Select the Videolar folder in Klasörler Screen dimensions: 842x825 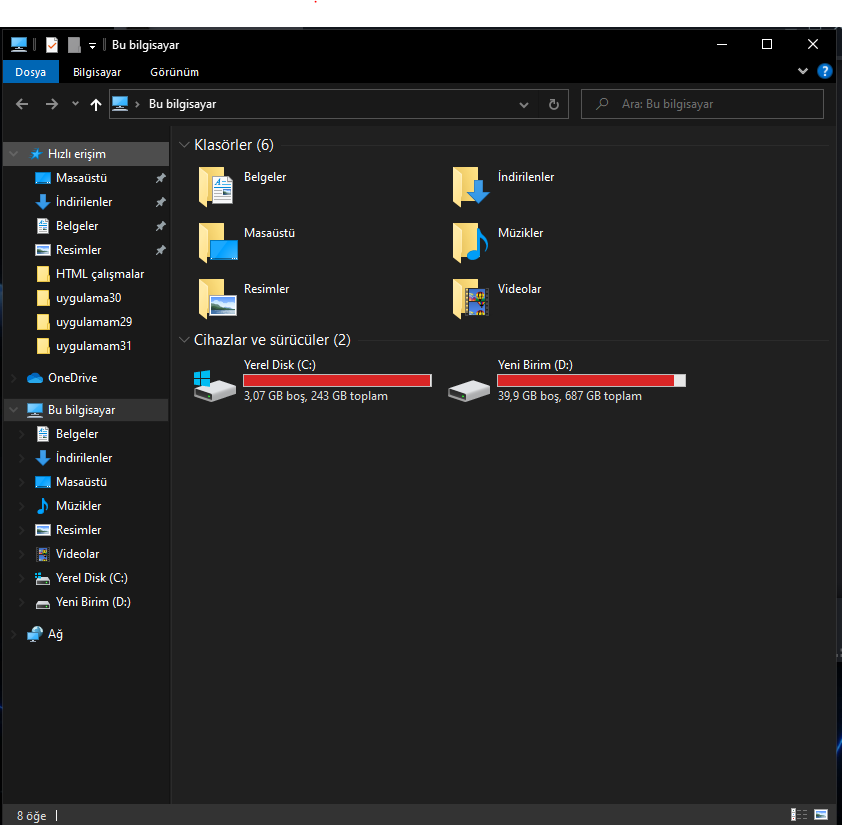coord(497,298)
